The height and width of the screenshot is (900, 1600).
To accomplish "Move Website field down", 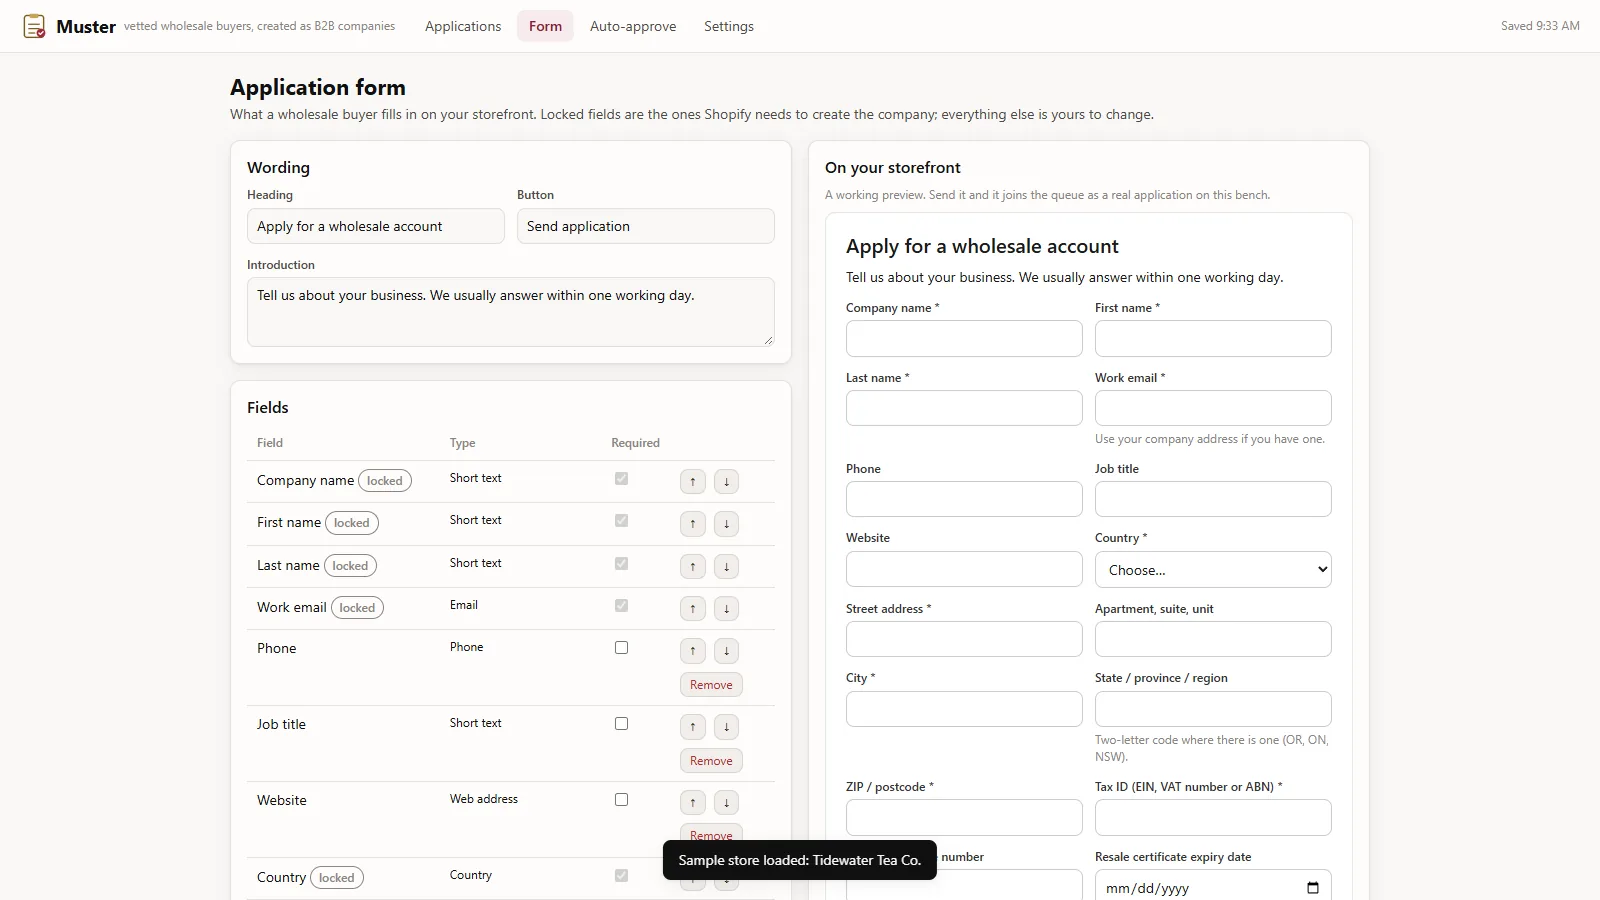I will click(x=726, y=803).
